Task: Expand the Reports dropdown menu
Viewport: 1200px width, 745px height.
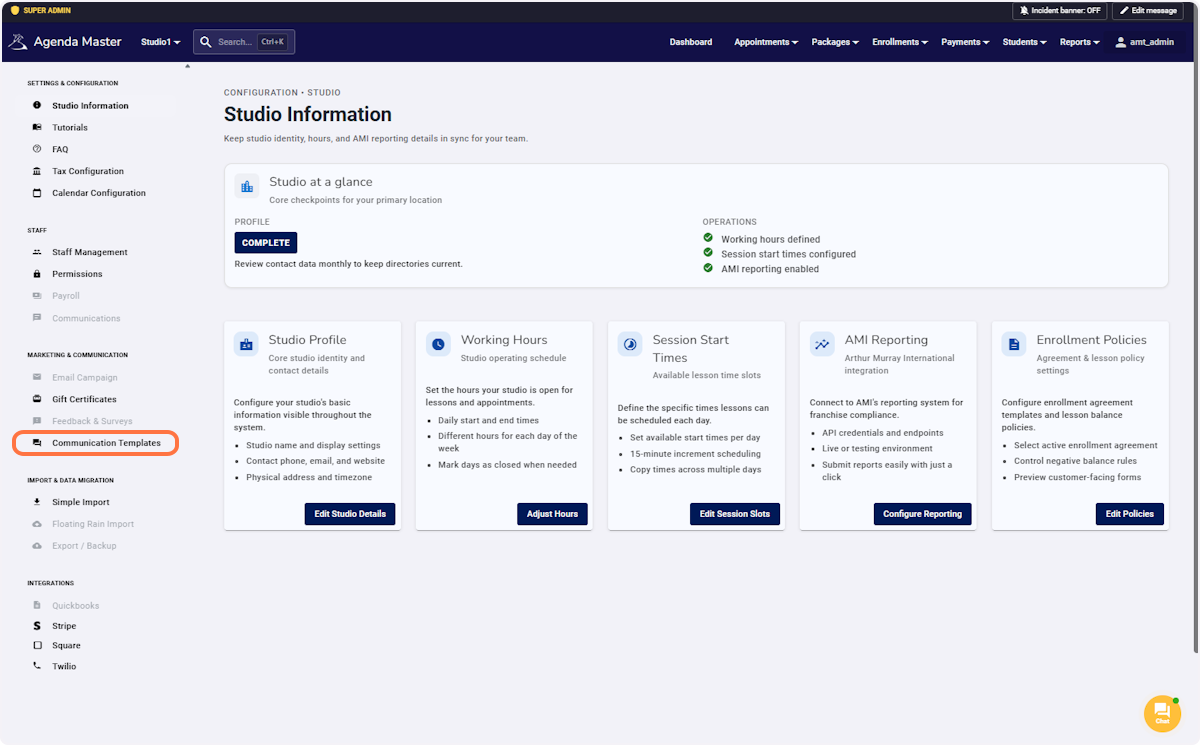Action: [x=1080, y=42]
